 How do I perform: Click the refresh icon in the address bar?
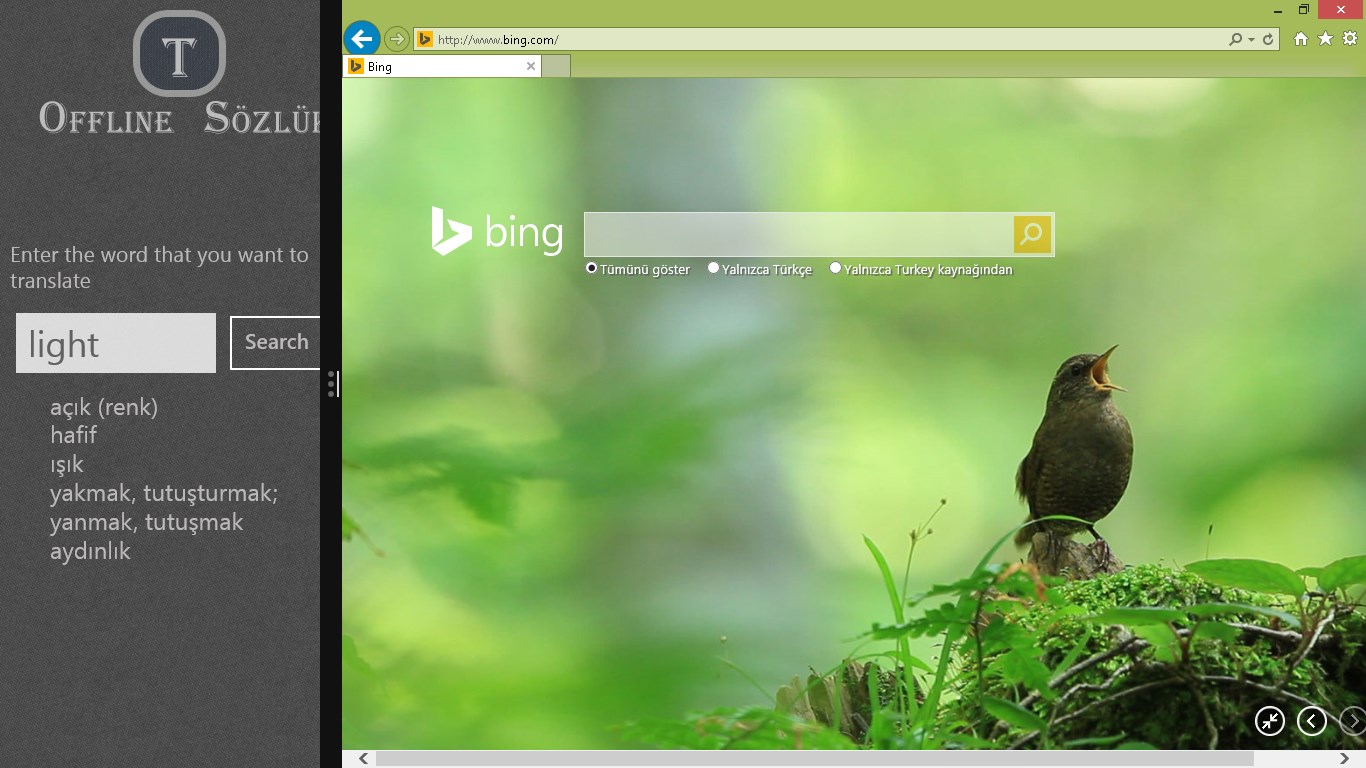point(1268,39)
